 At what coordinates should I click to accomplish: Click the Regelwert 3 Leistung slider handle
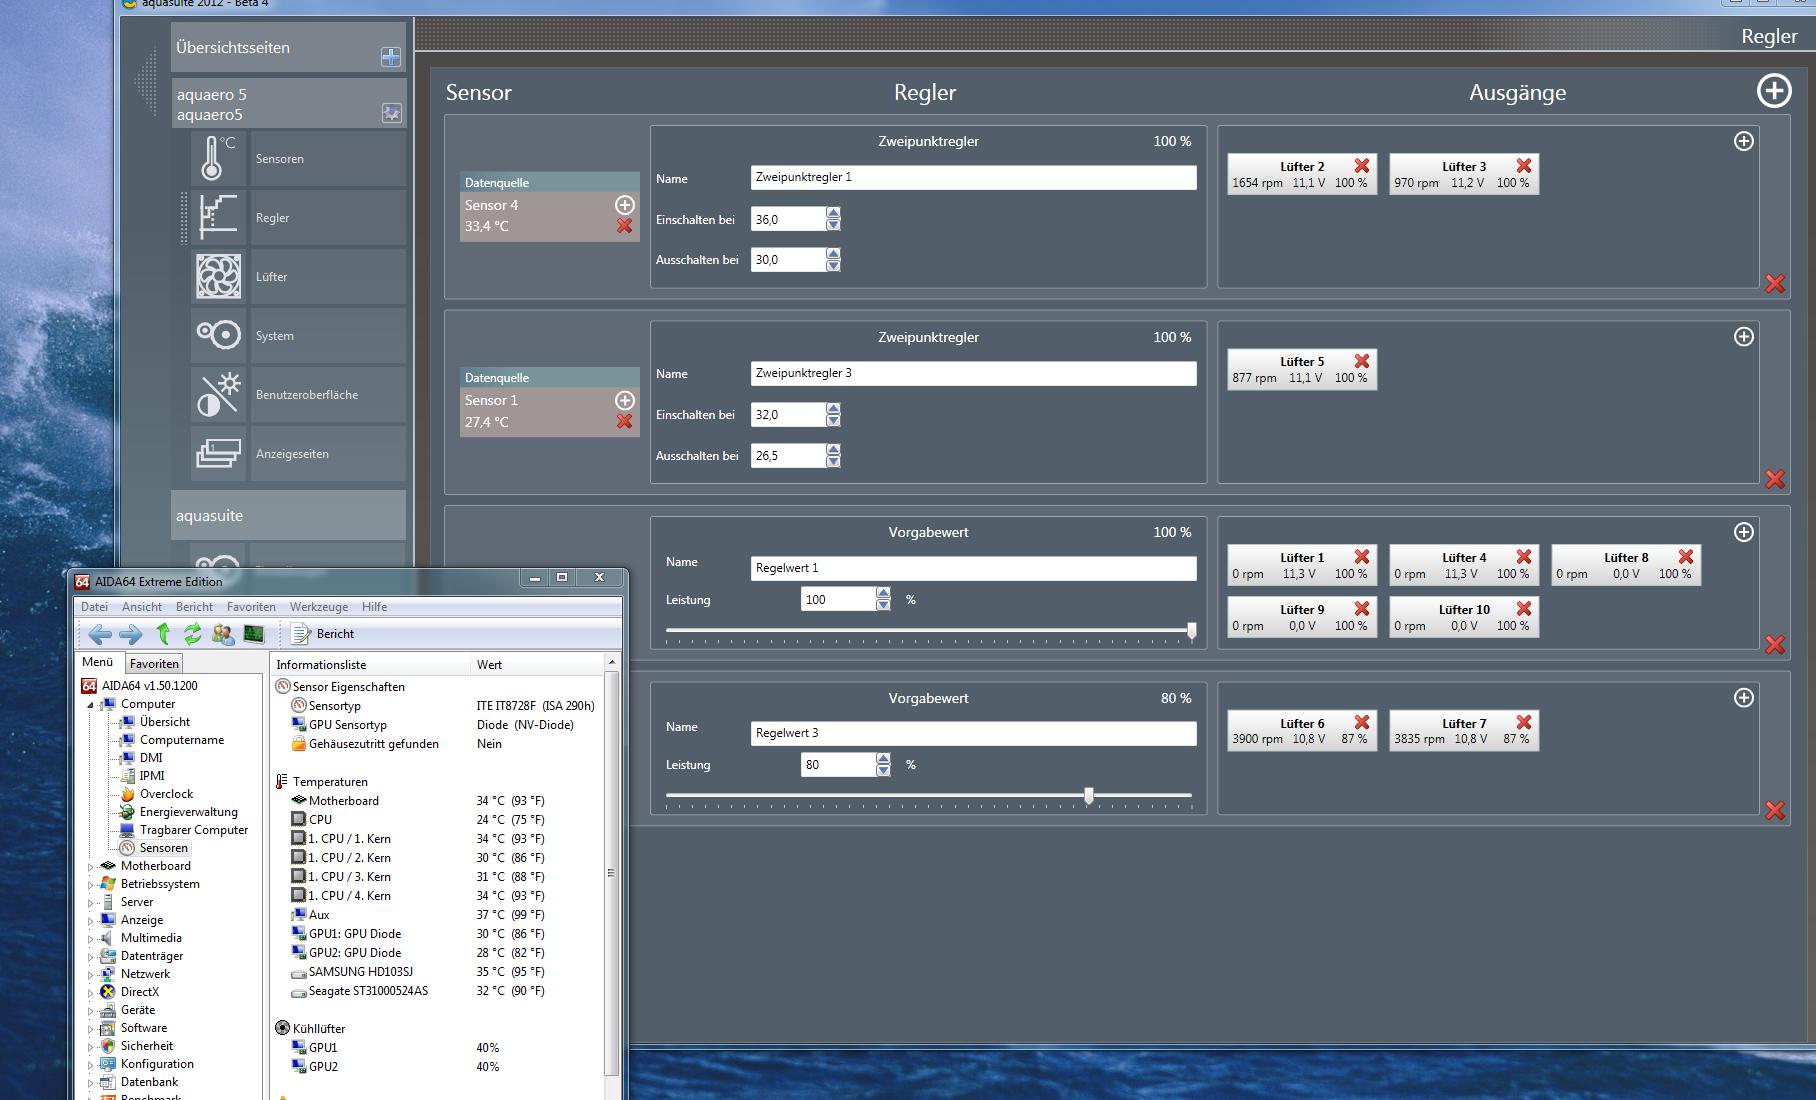(1088, 796)
